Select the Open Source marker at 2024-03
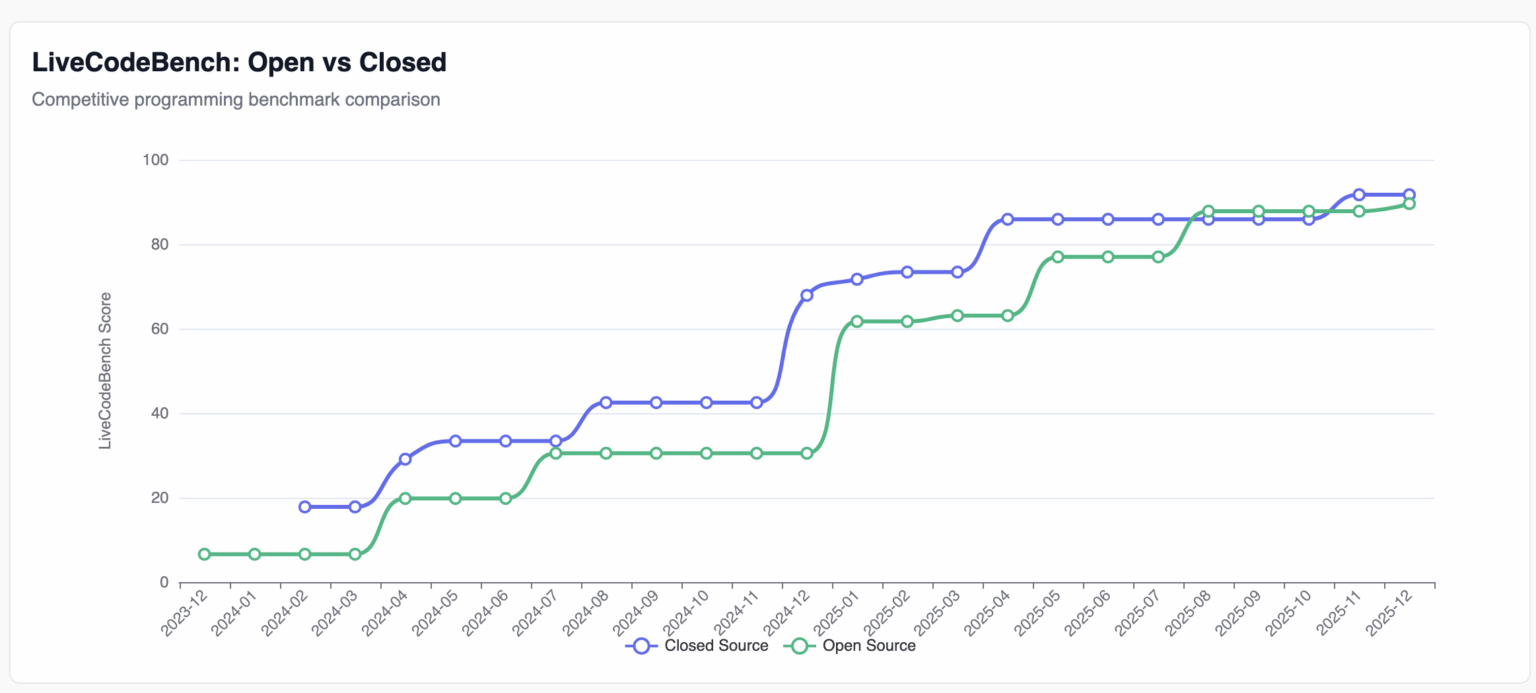The width and height of the screenshot is (1536, 693). coord(355,554)
